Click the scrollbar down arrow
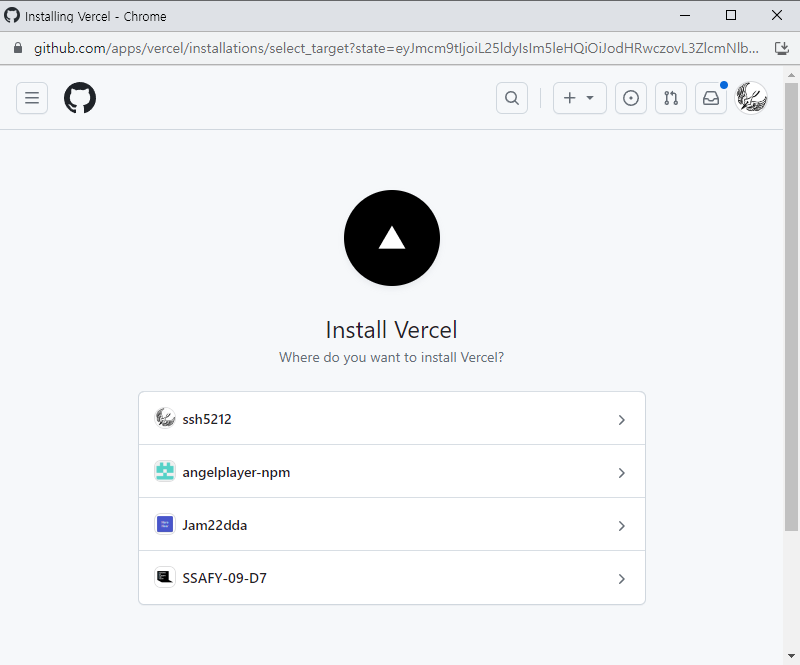 [791, 656]
